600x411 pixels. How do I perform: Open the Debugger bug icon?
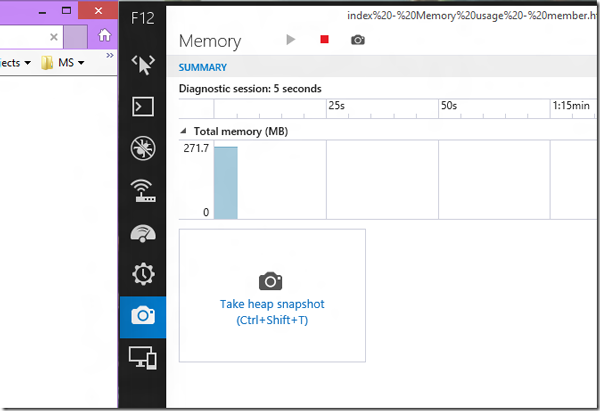coord(142,148)
